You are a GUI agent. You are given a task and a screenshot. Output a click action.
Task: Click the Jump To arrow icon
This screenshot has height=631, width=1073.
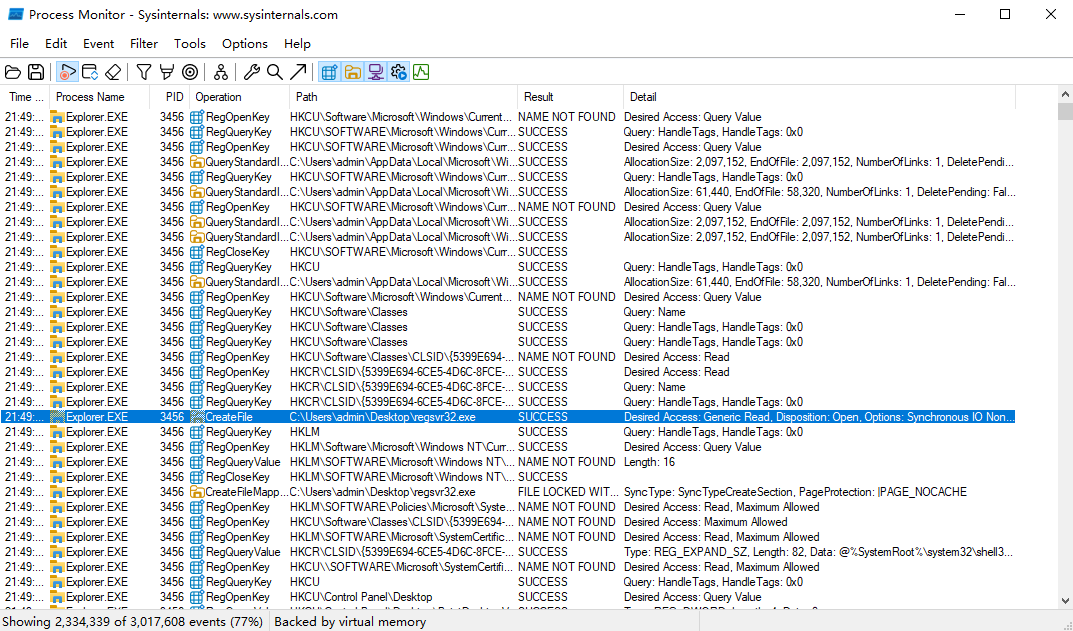click(x=298, y=72)
